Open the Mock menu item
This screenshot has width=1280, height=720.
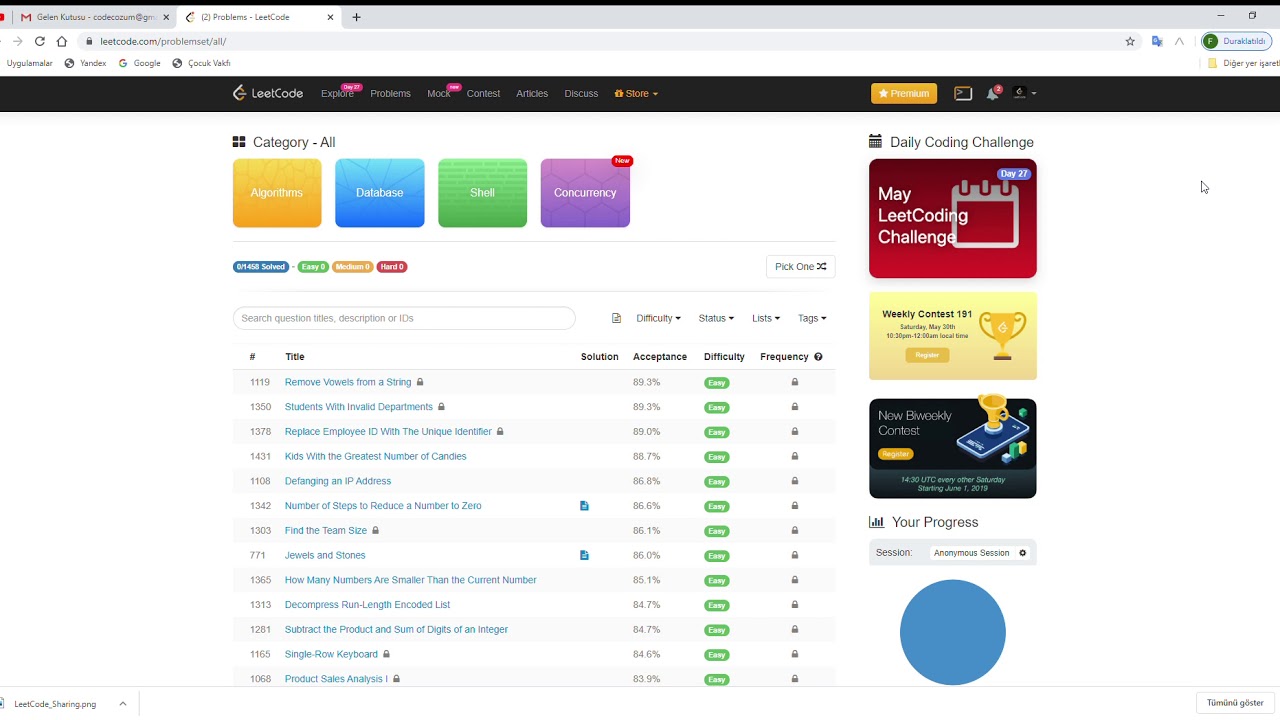click(438, 93)
